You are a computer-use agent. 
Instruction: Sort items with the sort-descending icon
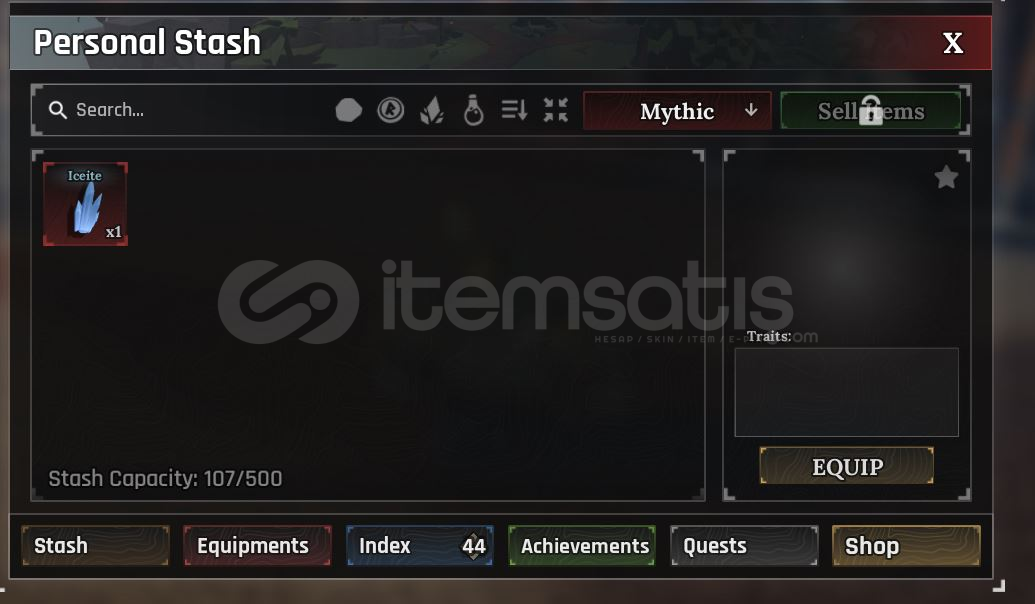(x=514, y=110)
